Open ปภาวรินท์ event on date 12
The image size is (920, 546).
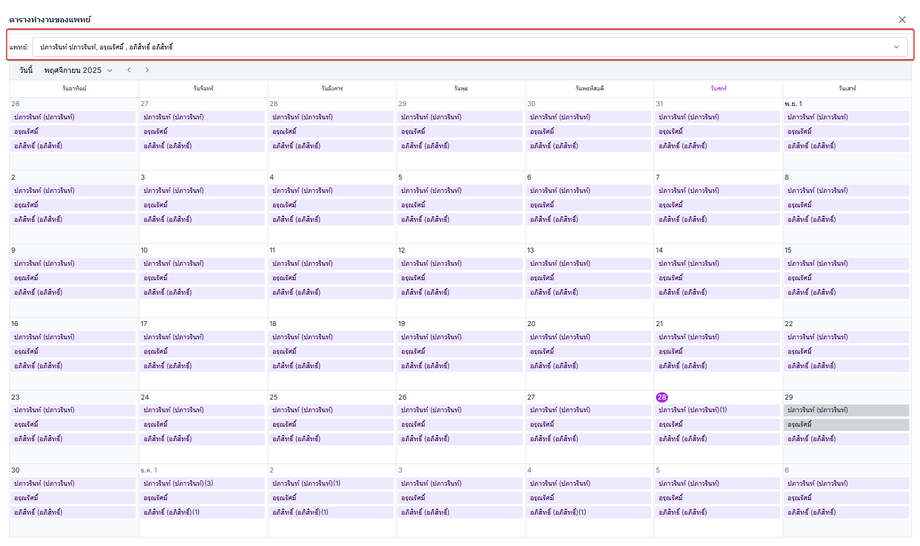pyautogui.click(x=461, y=263)
